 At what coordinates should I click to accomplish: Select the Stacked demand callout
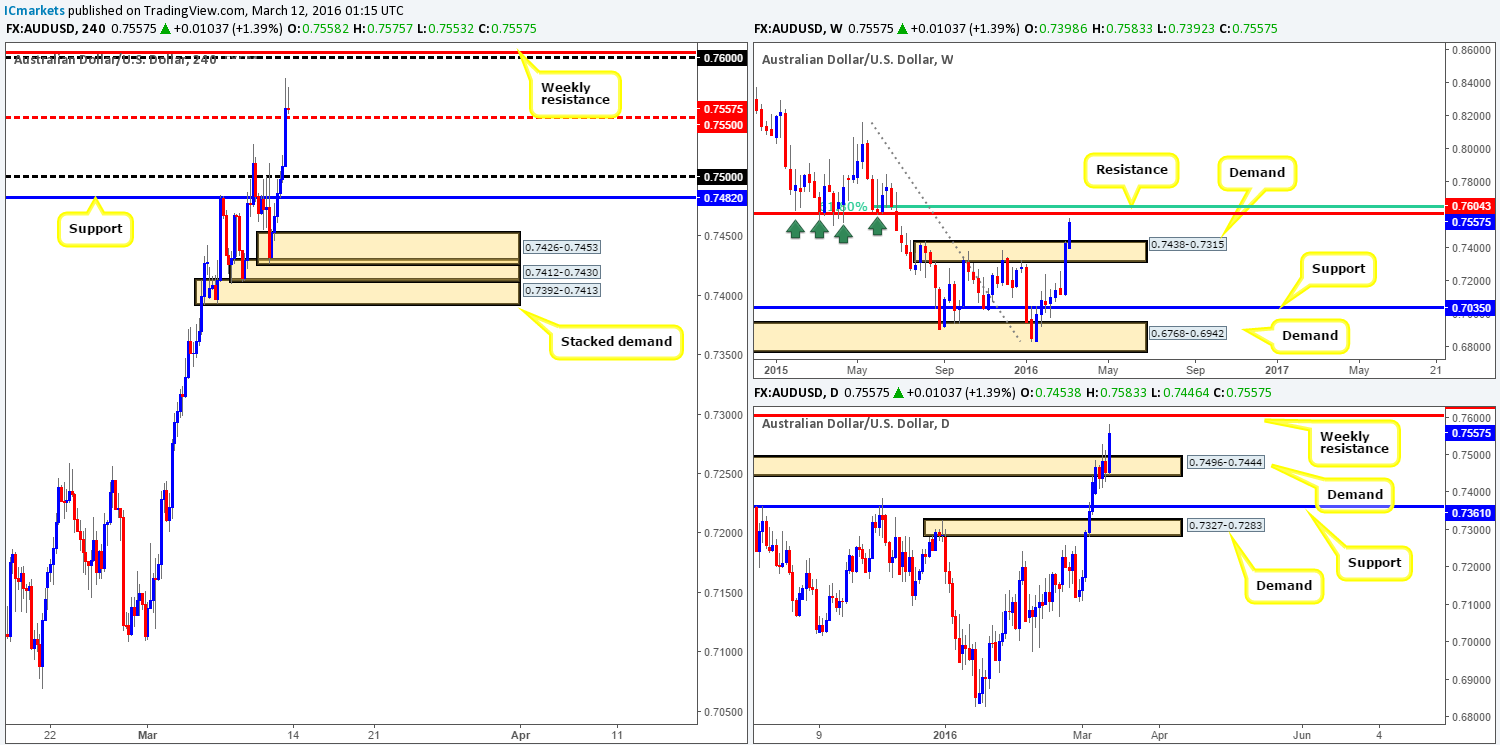(x=615, y=343)
